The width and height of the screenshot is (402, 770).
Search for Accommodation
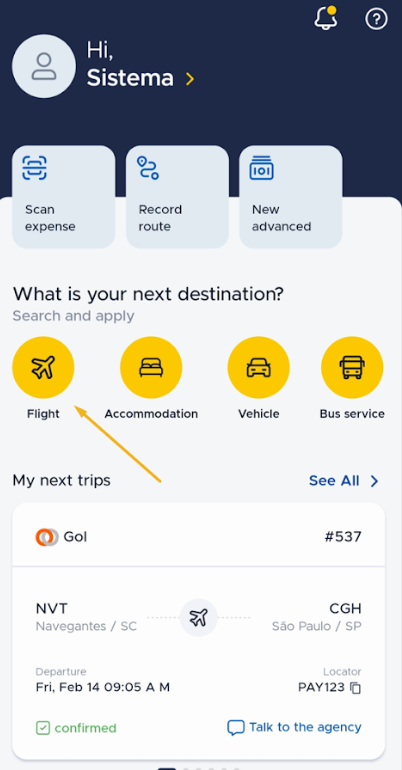(151, 367)
